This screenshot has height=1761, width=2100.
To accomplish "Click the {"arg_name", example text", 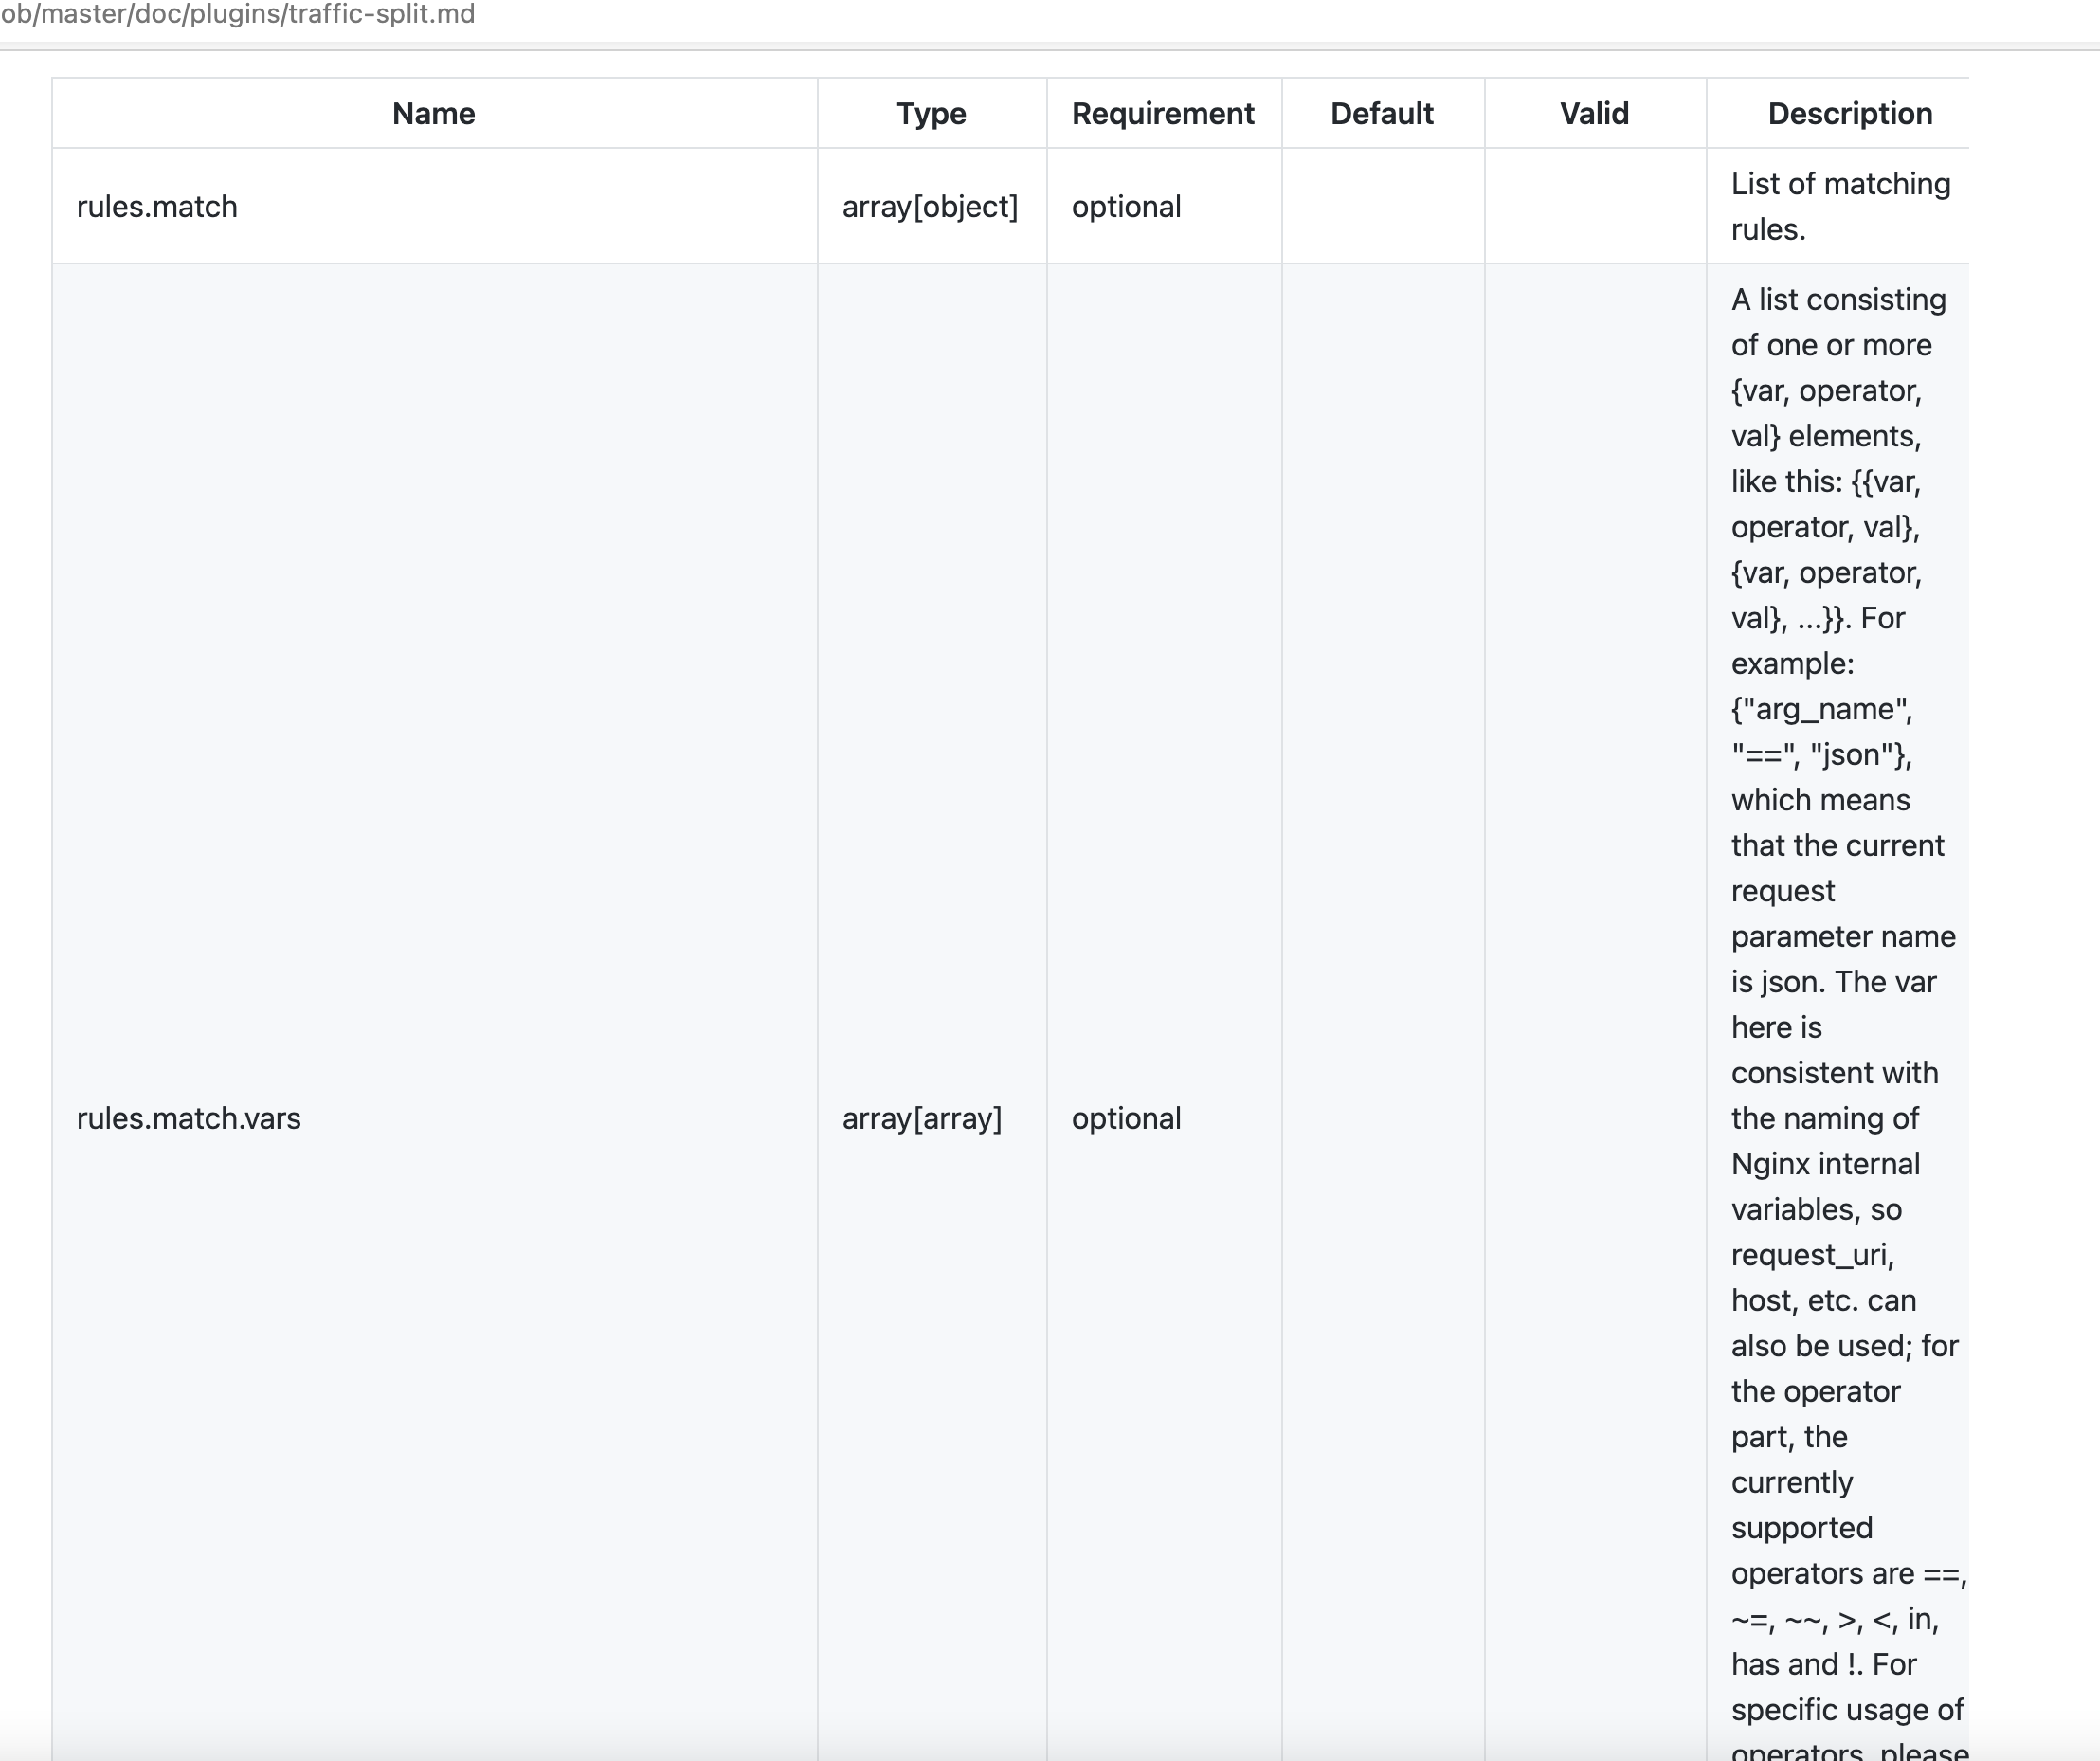I will pyautogui.click(x=1822, y=709).
